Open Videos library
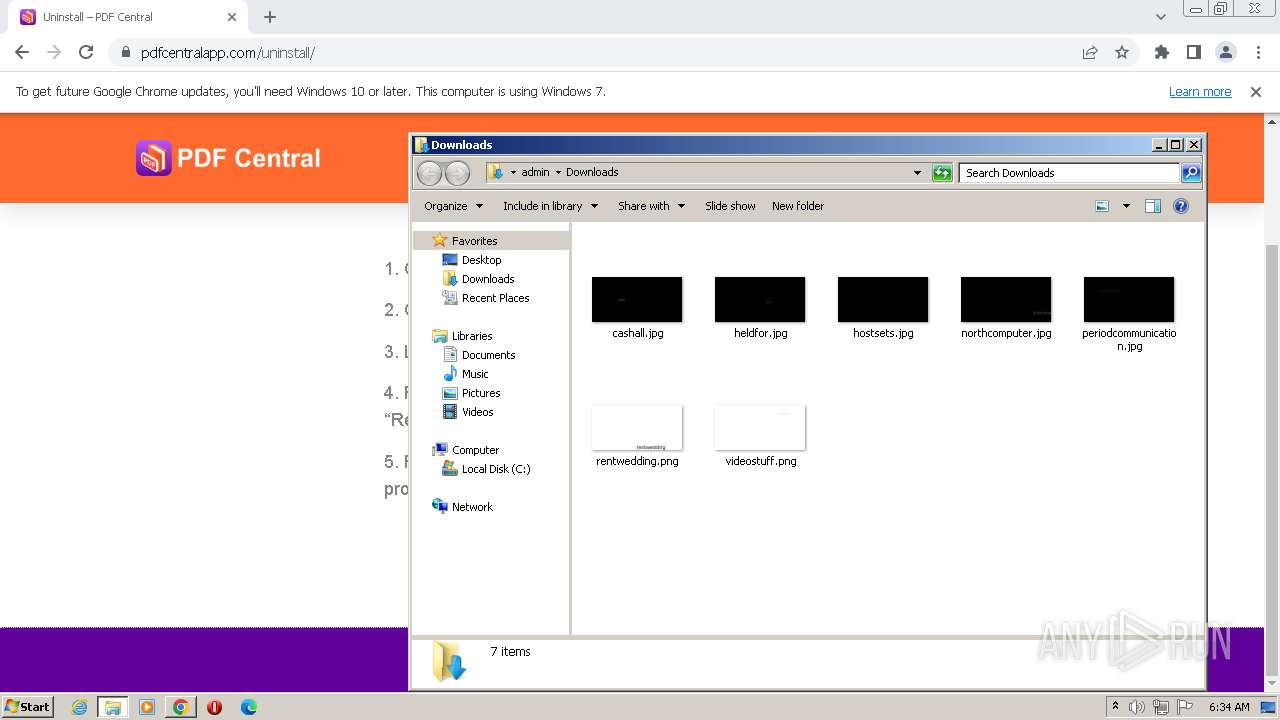The height and width of the screenshot is (720, 1280). pyautogui.click(x=468, y=412)
